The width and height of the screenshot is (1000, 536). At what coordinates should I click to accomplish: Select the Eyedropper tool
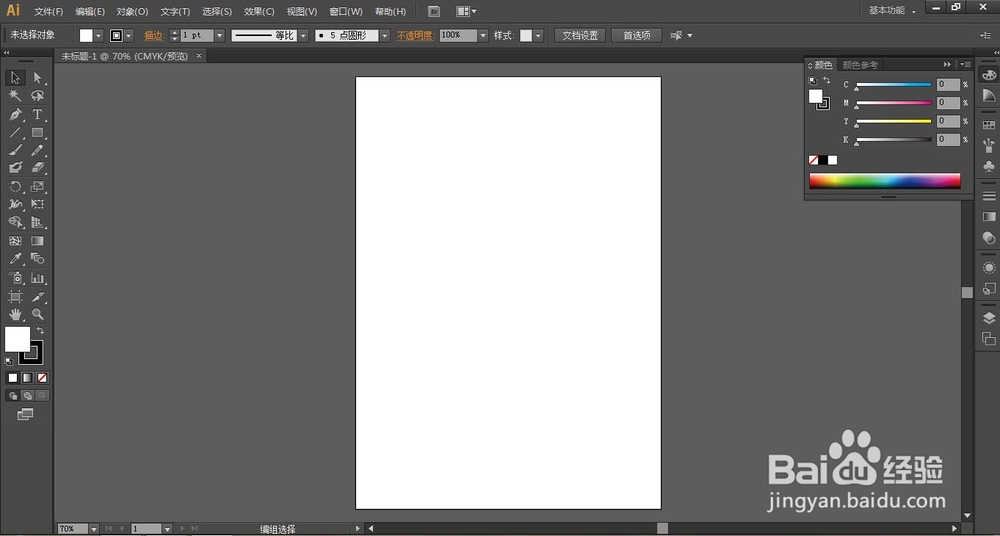coord(15,258)
